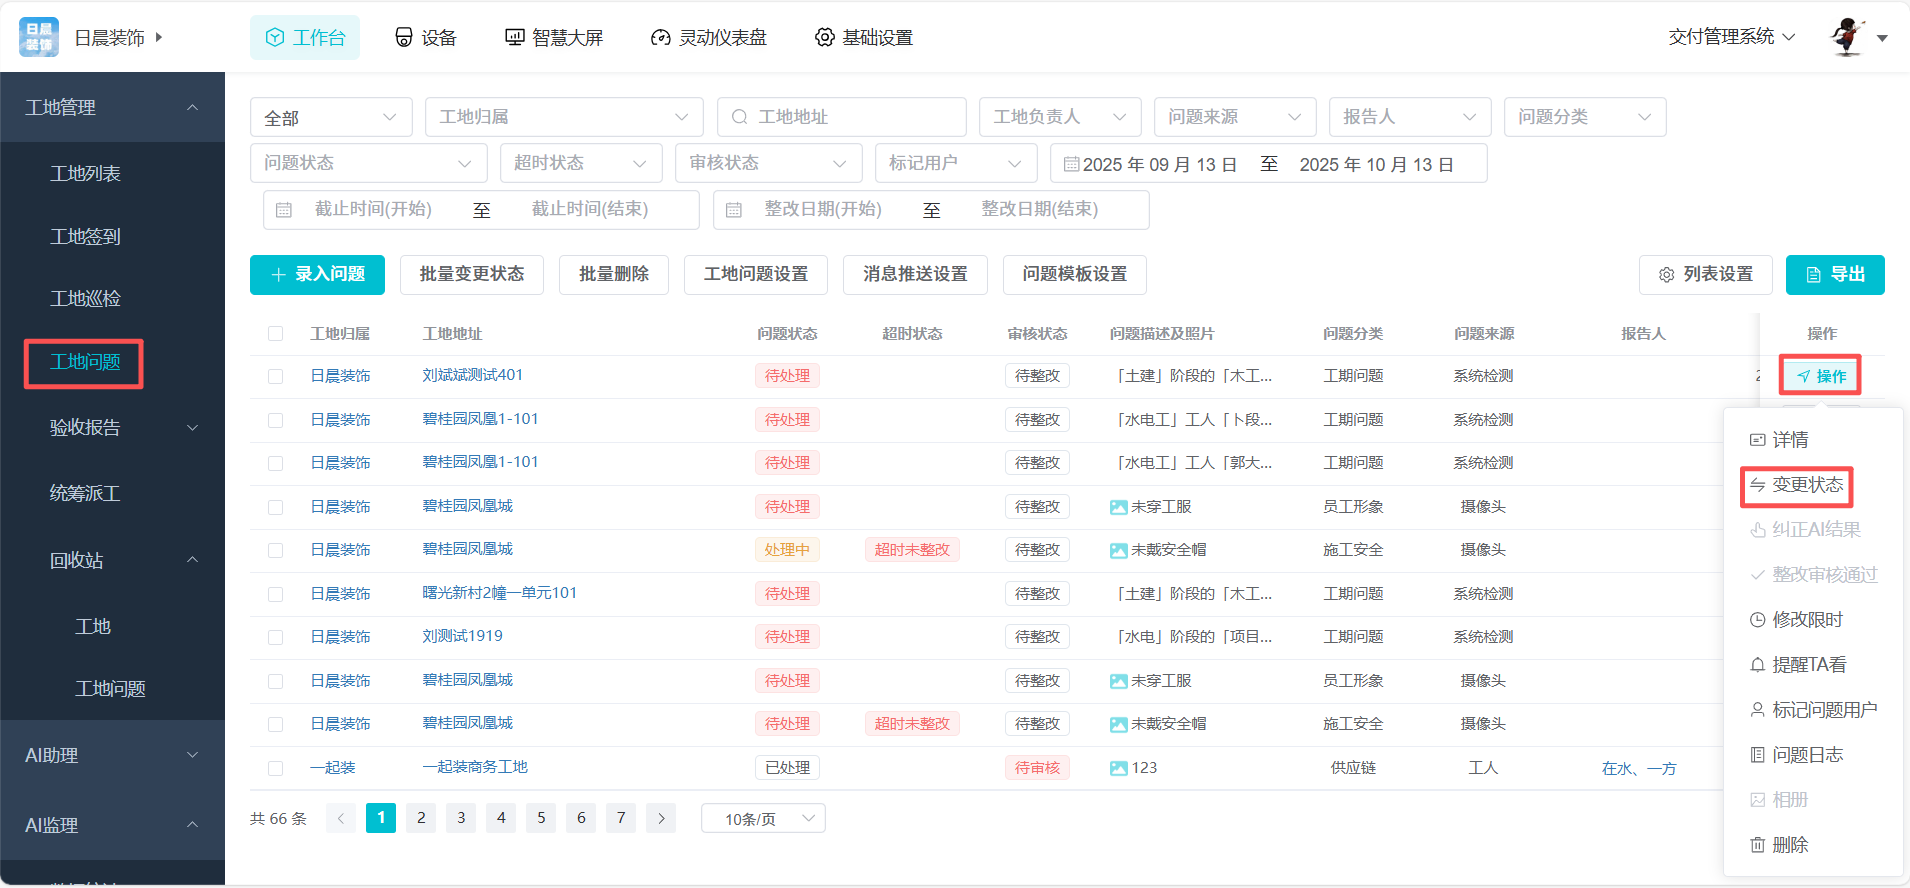Click the clock icon beside 修改限时
Image resolution: width=1910 pixels, height=888 pixels.
point(1757,620)
